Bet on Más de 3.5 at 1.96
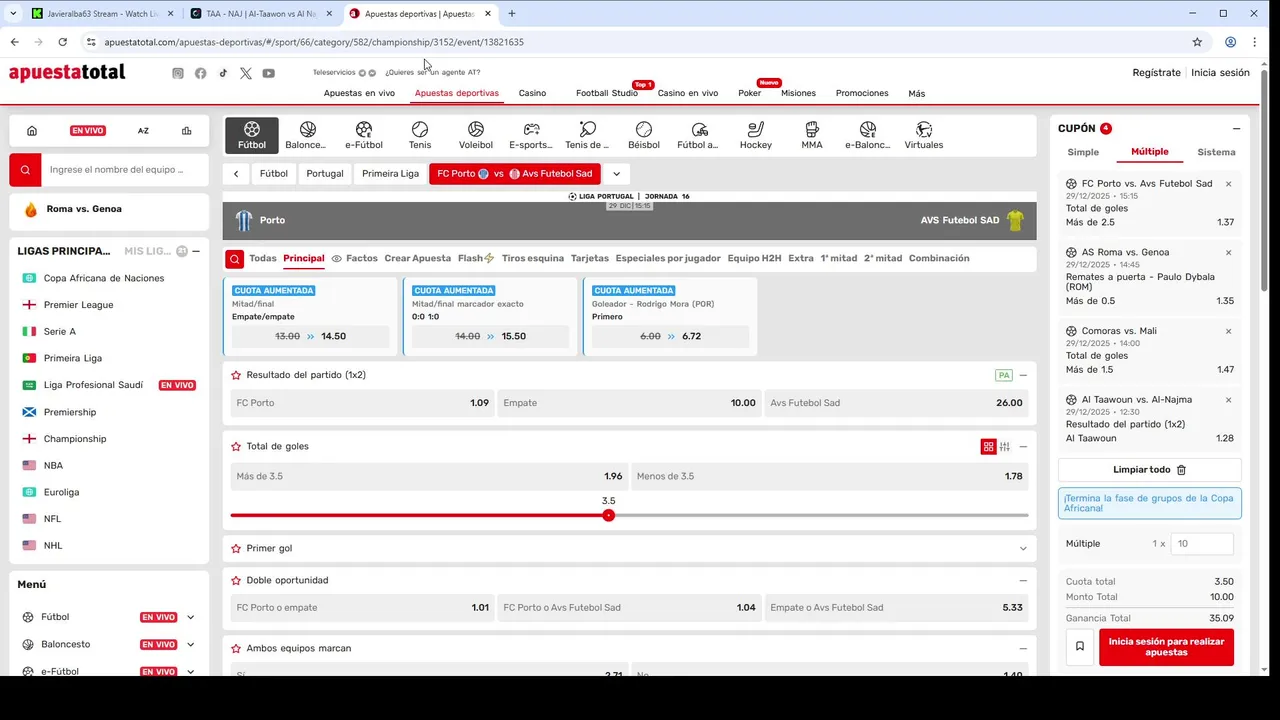Screen dimensions: 1280x720 [429, 477]
